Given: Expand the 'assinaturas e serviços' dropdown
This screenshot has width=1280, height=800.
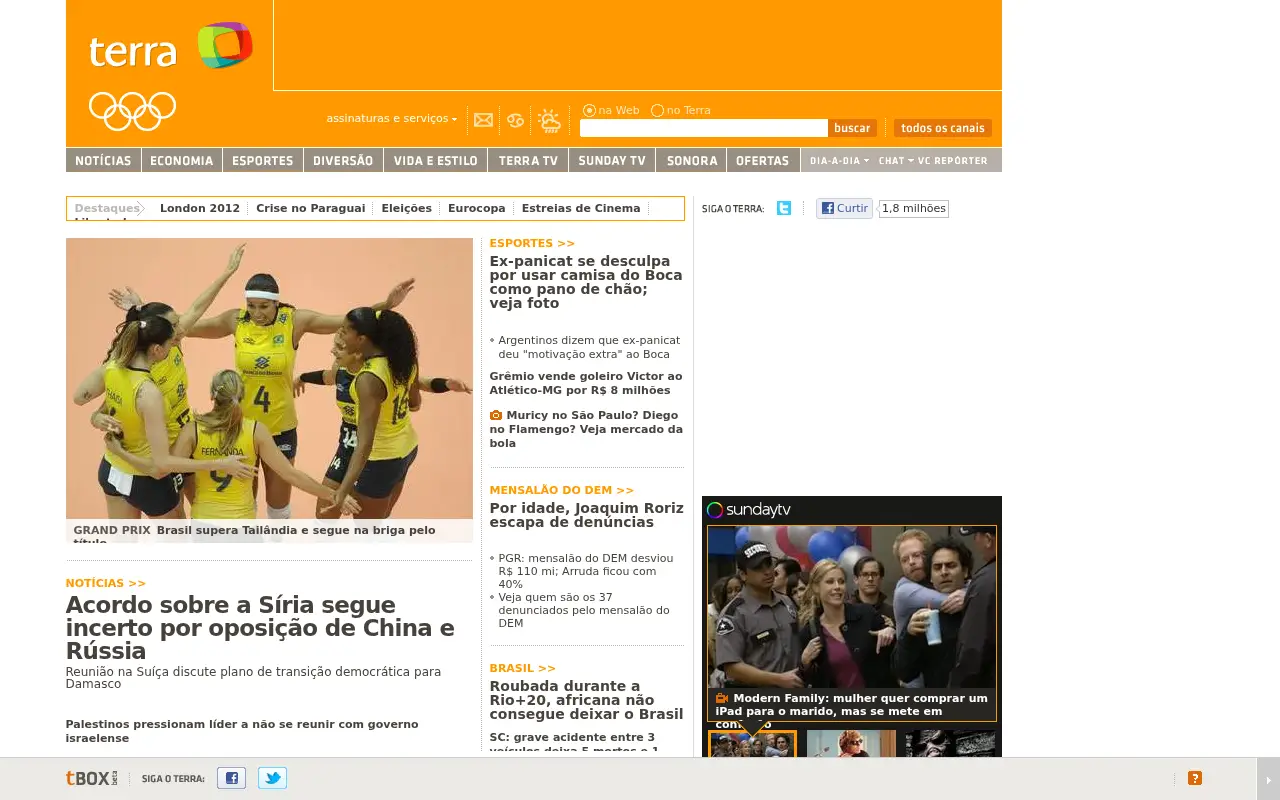Looking at the screenshot, I should coord(391,118).
